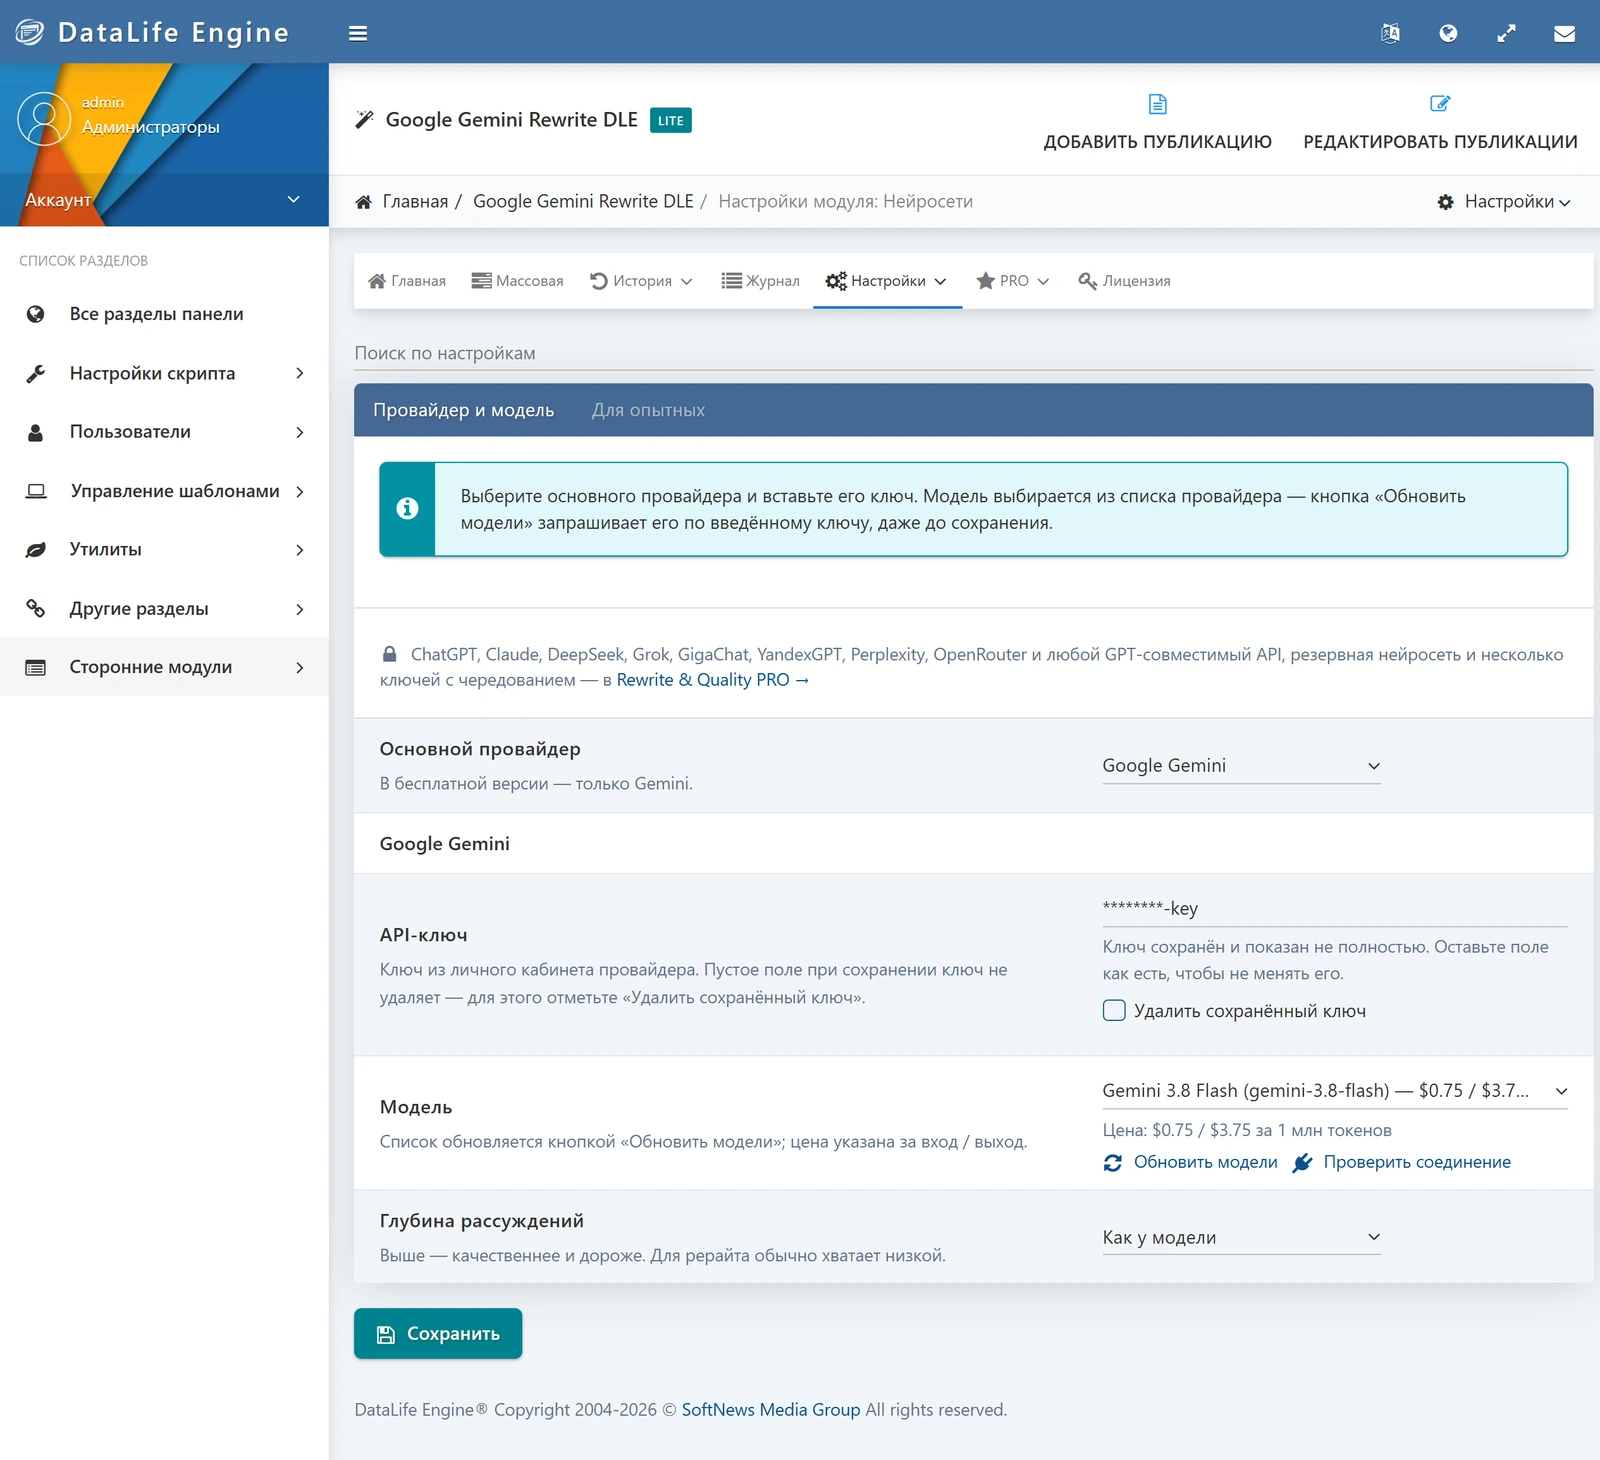Viewport: 1600px width, 1460px height.
Task: Follow the Rewrite & Quality PRO link
Action: point(712,680)
